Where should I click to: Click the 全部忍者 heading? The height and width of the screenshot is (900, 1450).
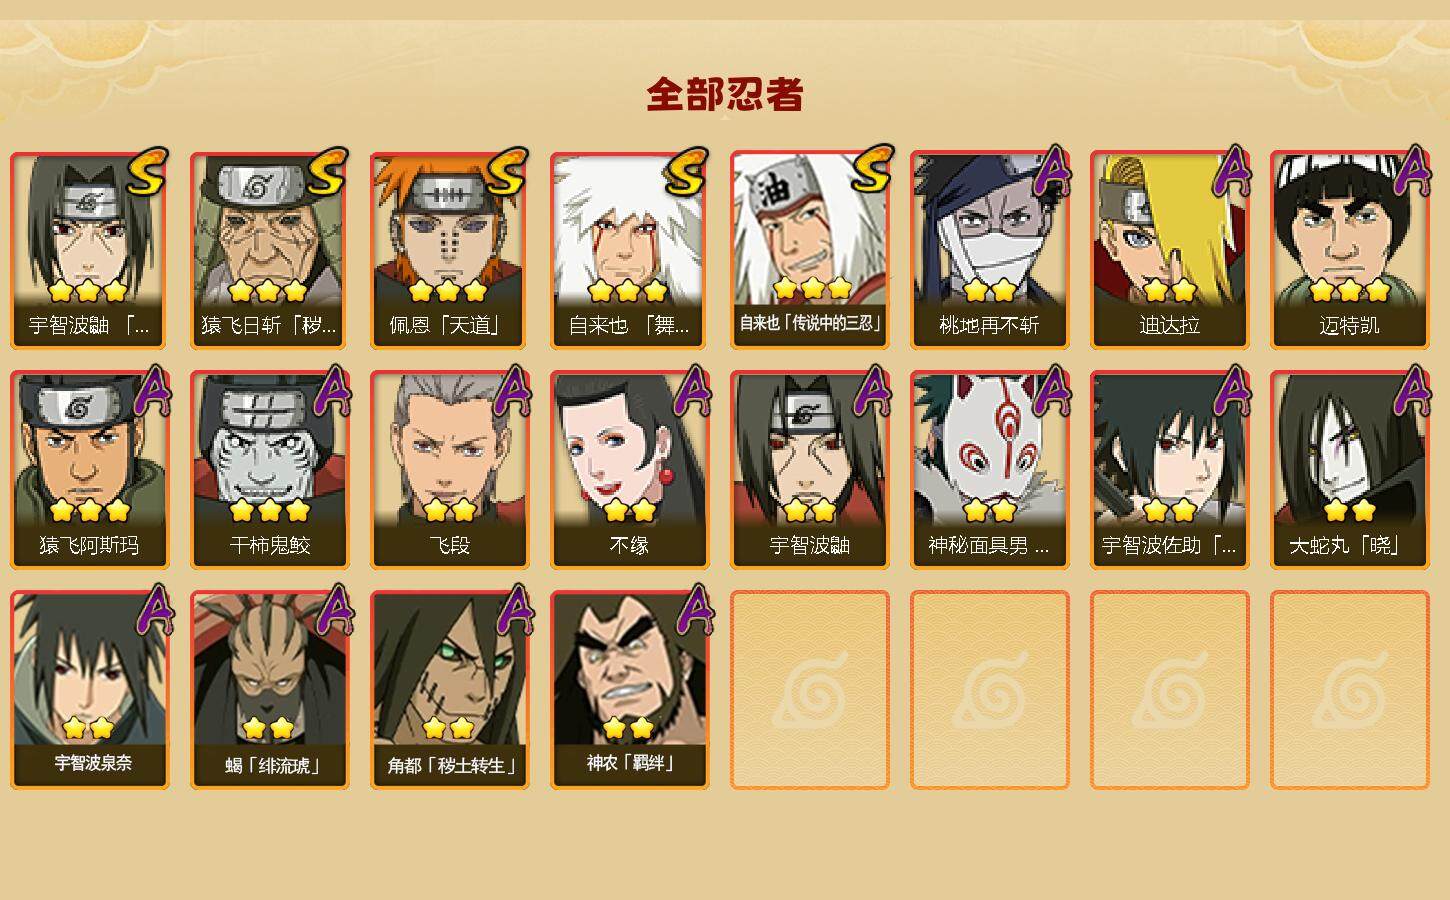coord(725,95)
